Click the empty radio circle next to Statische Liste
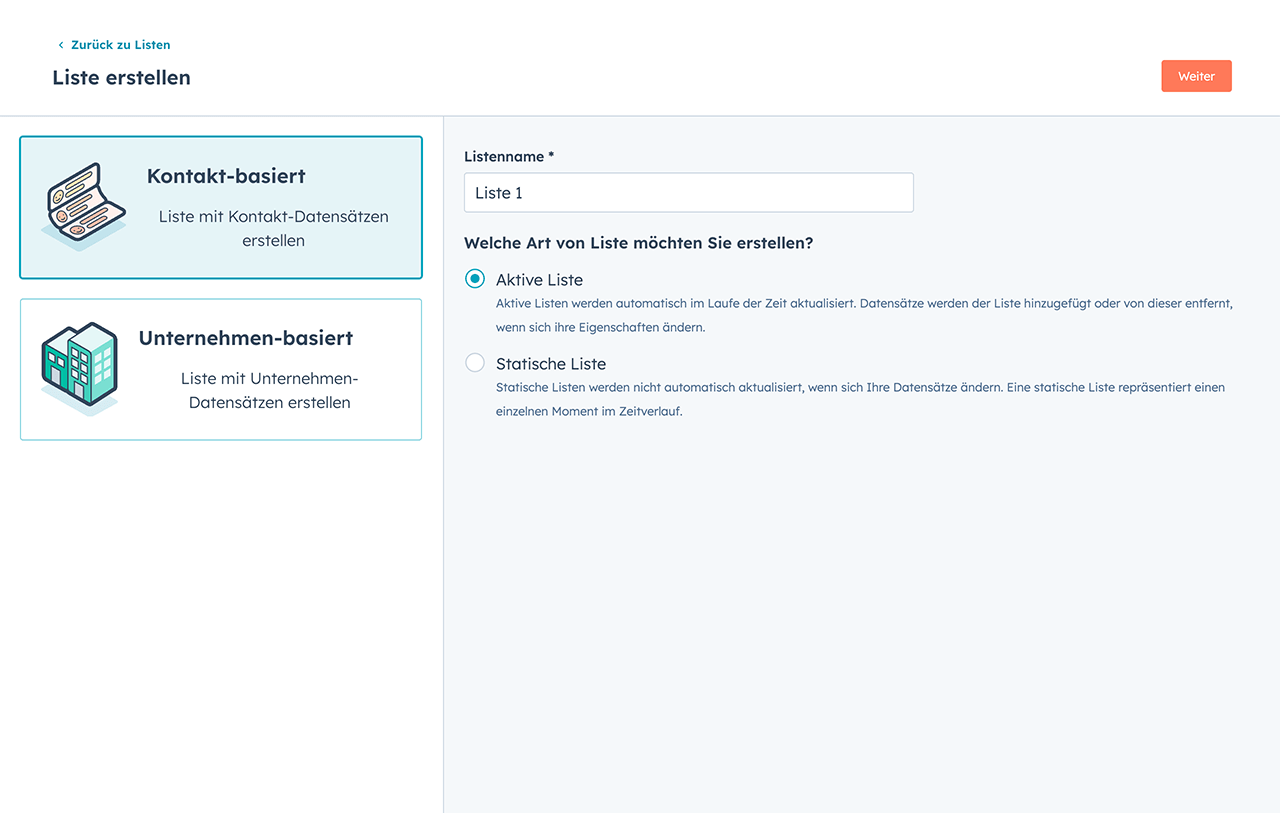The image size is (1280, 813). click(474, 363)
